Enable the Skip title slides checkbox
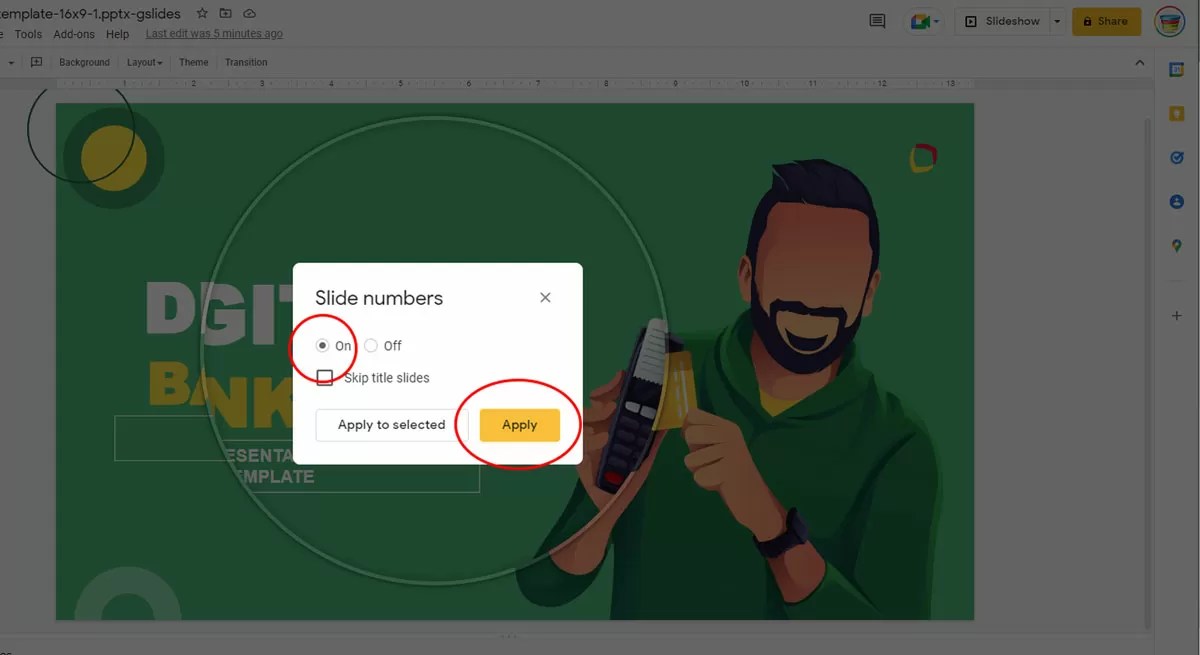Image resolution: width=1200 pixels, height=655 pixels. tap(324, 377)
